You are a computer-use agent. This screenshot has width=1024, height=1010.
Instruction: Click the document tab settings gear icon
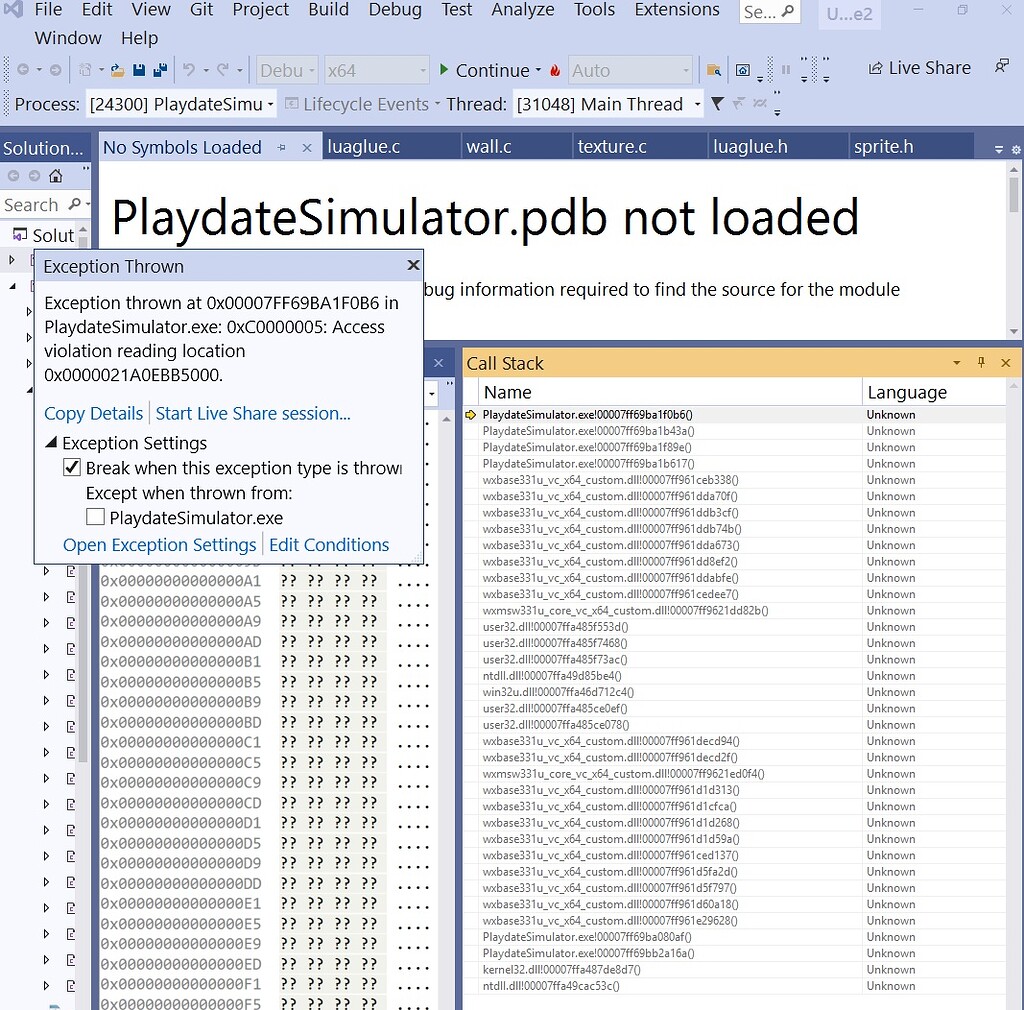[1016, 150]
